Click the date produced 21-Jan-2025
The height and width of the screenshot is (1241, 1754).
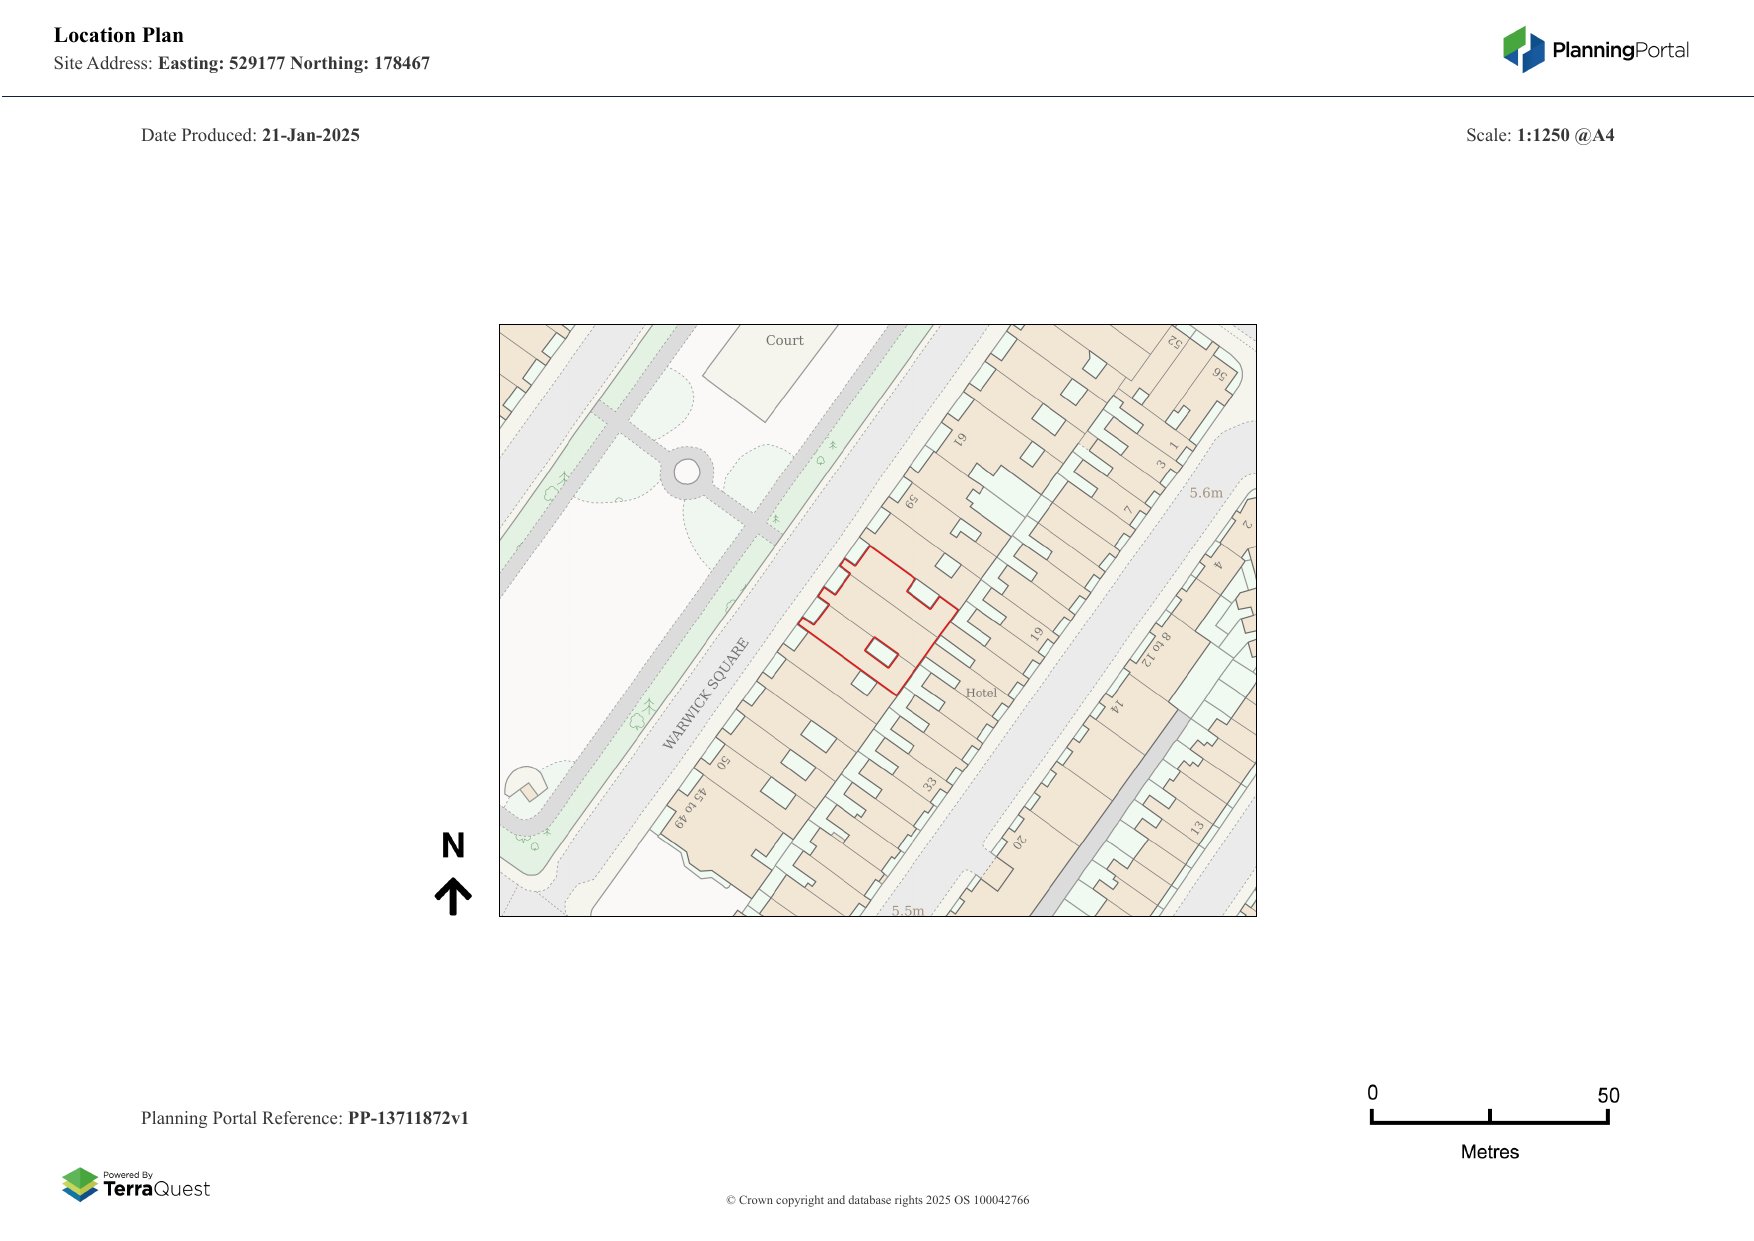point(310,135)
